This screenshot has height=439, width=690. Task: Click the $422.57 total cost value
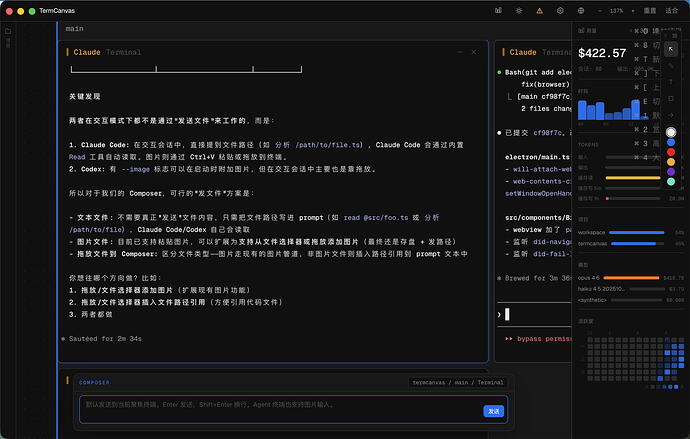(x=602, y=53)
